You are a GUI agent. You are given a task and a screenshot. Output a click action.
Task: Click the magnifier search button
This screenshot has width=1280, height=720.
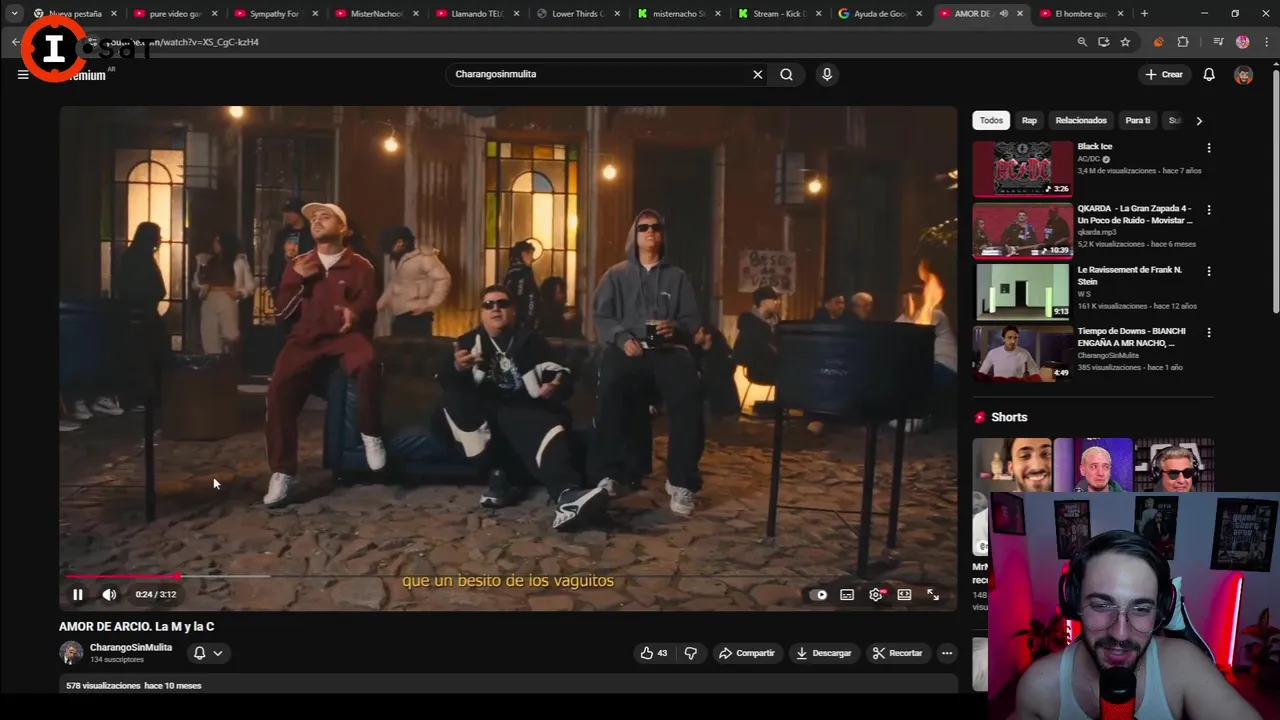pyautogui.click(x=786, y=74)
